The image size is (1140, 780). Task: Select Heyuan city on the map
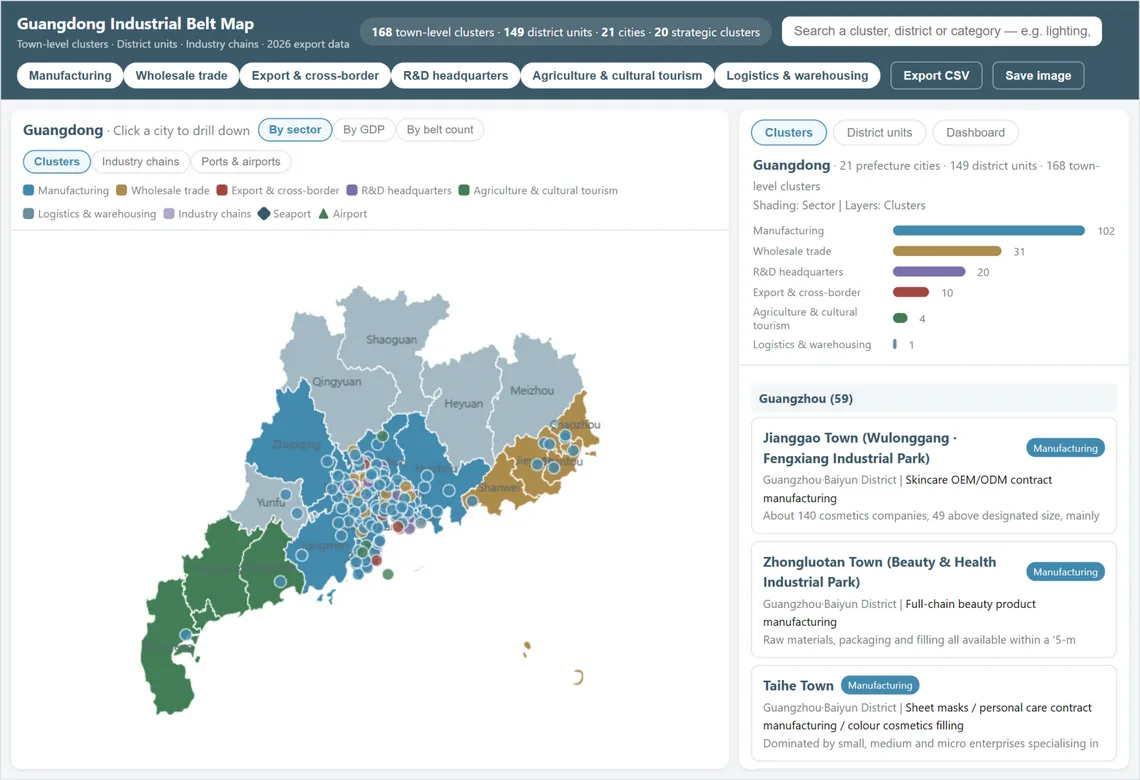click(463, 403)
